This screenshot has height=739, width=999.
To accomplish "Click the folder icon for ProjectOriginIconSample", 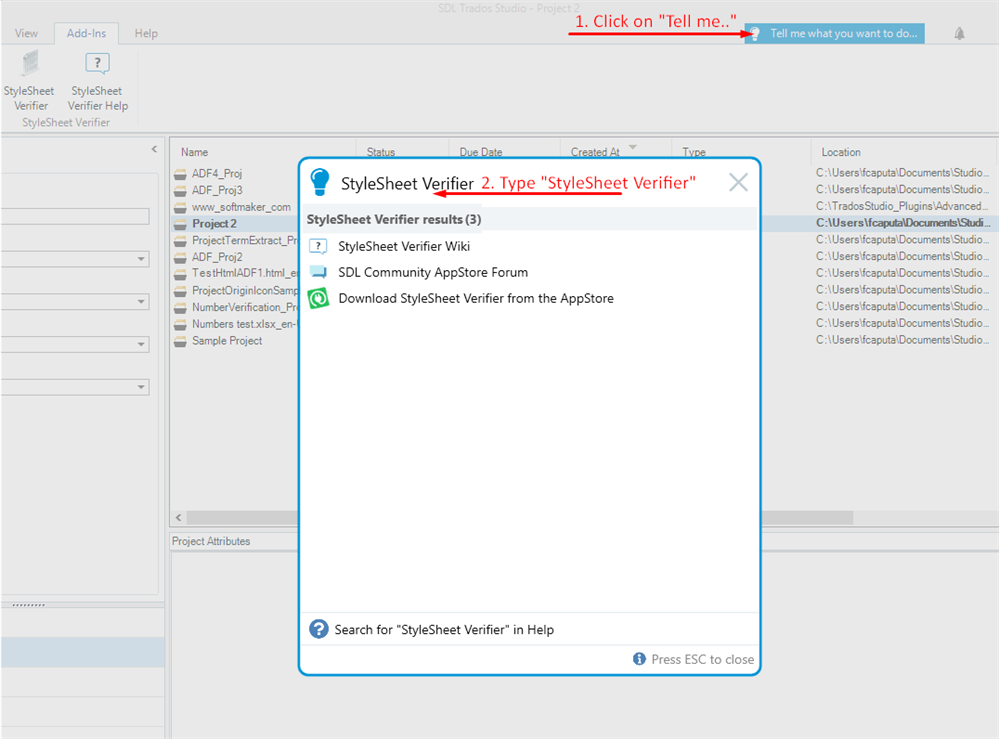I will [x=180, y=291].
